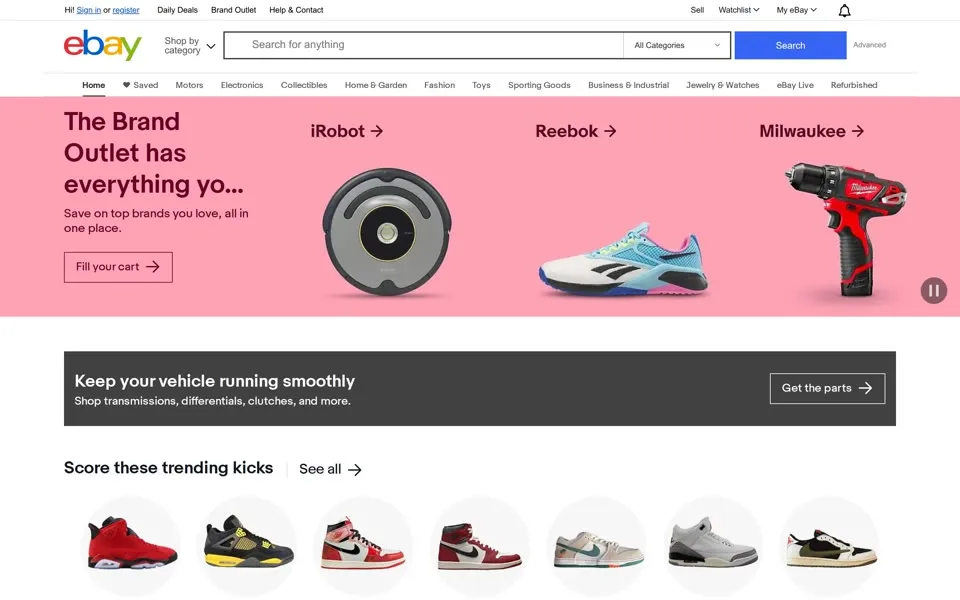Click the Sell link
Image resolution: width=960 pixels, height=600 pixels.
point(697,10)
